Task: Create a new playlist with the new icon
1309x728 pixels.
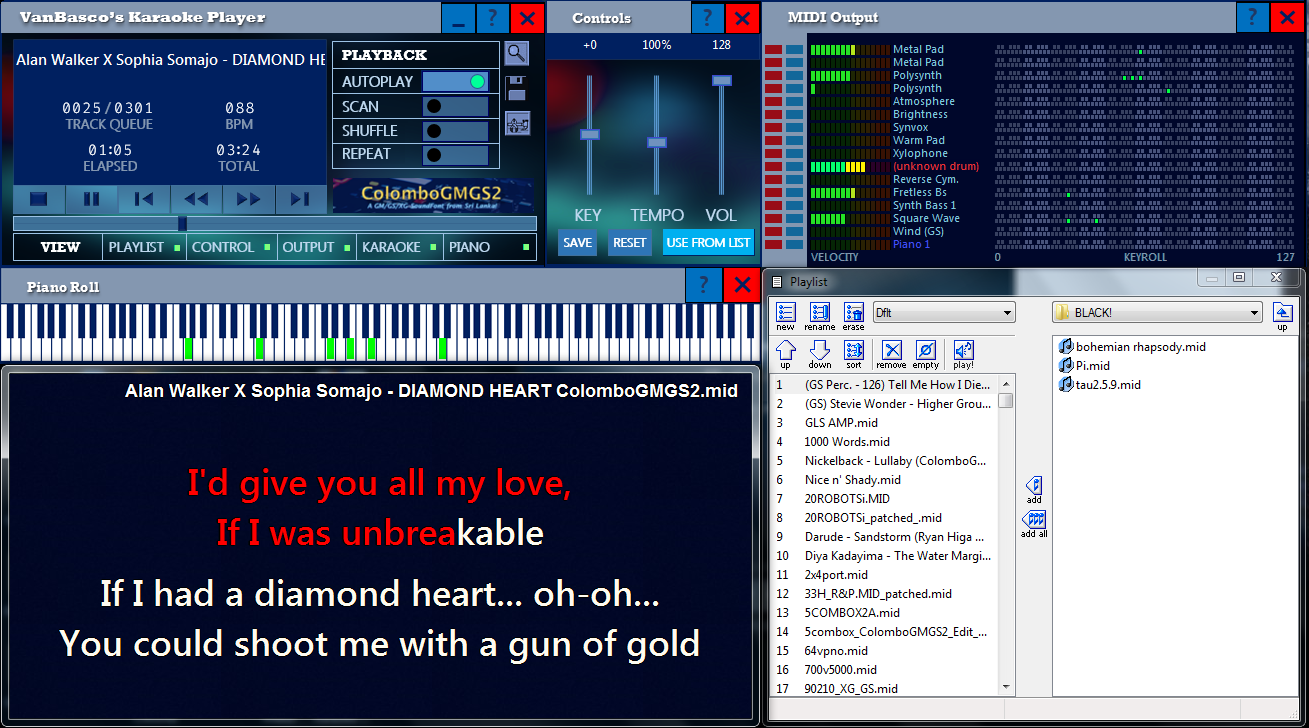Action: [x=785, y=316]
